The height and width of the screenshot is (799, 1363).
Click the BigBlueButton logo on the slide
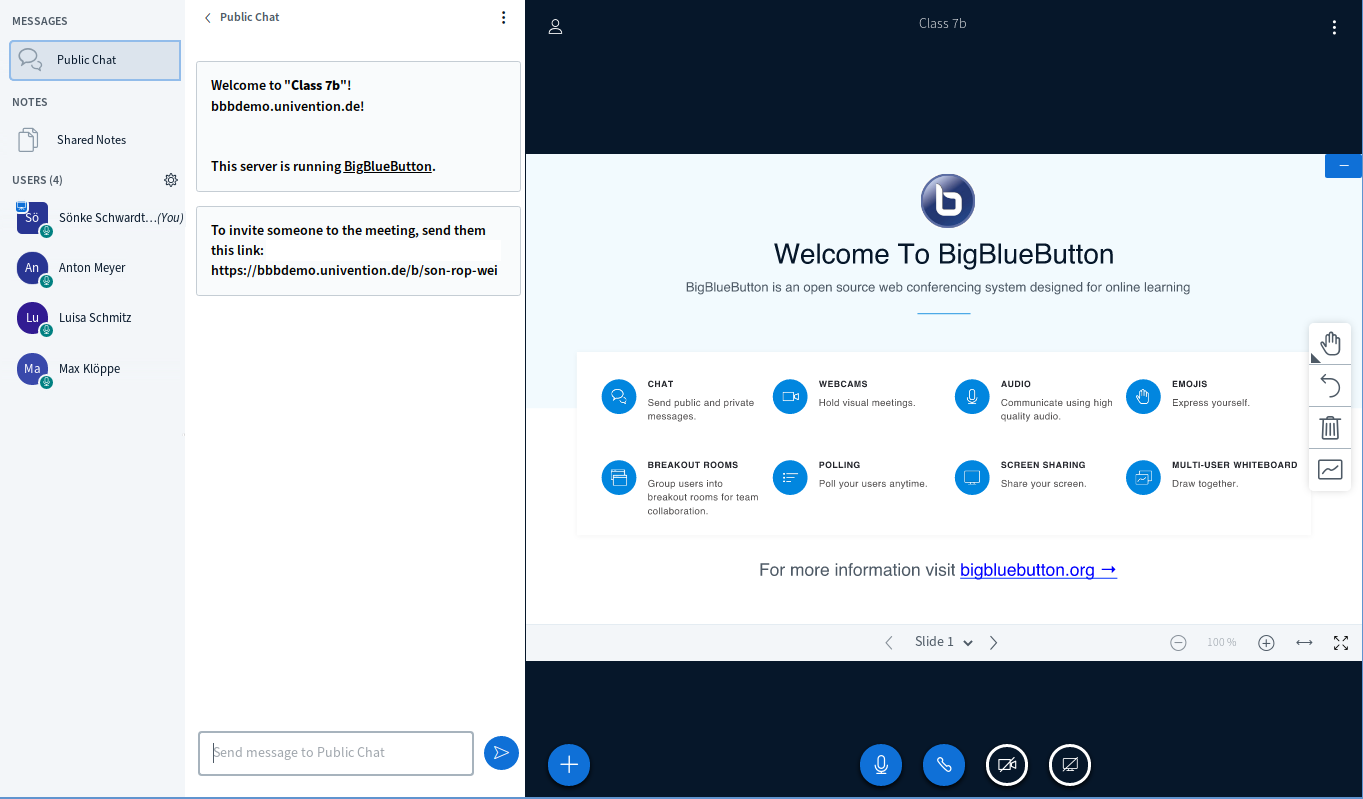tap(947, 201)
